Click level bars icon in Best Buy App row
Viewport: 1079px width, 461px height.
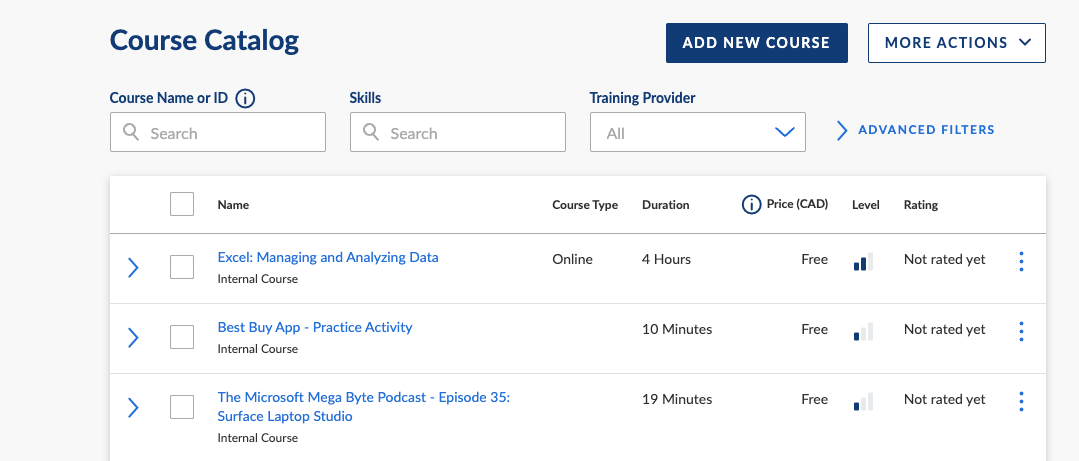[863, 332]
